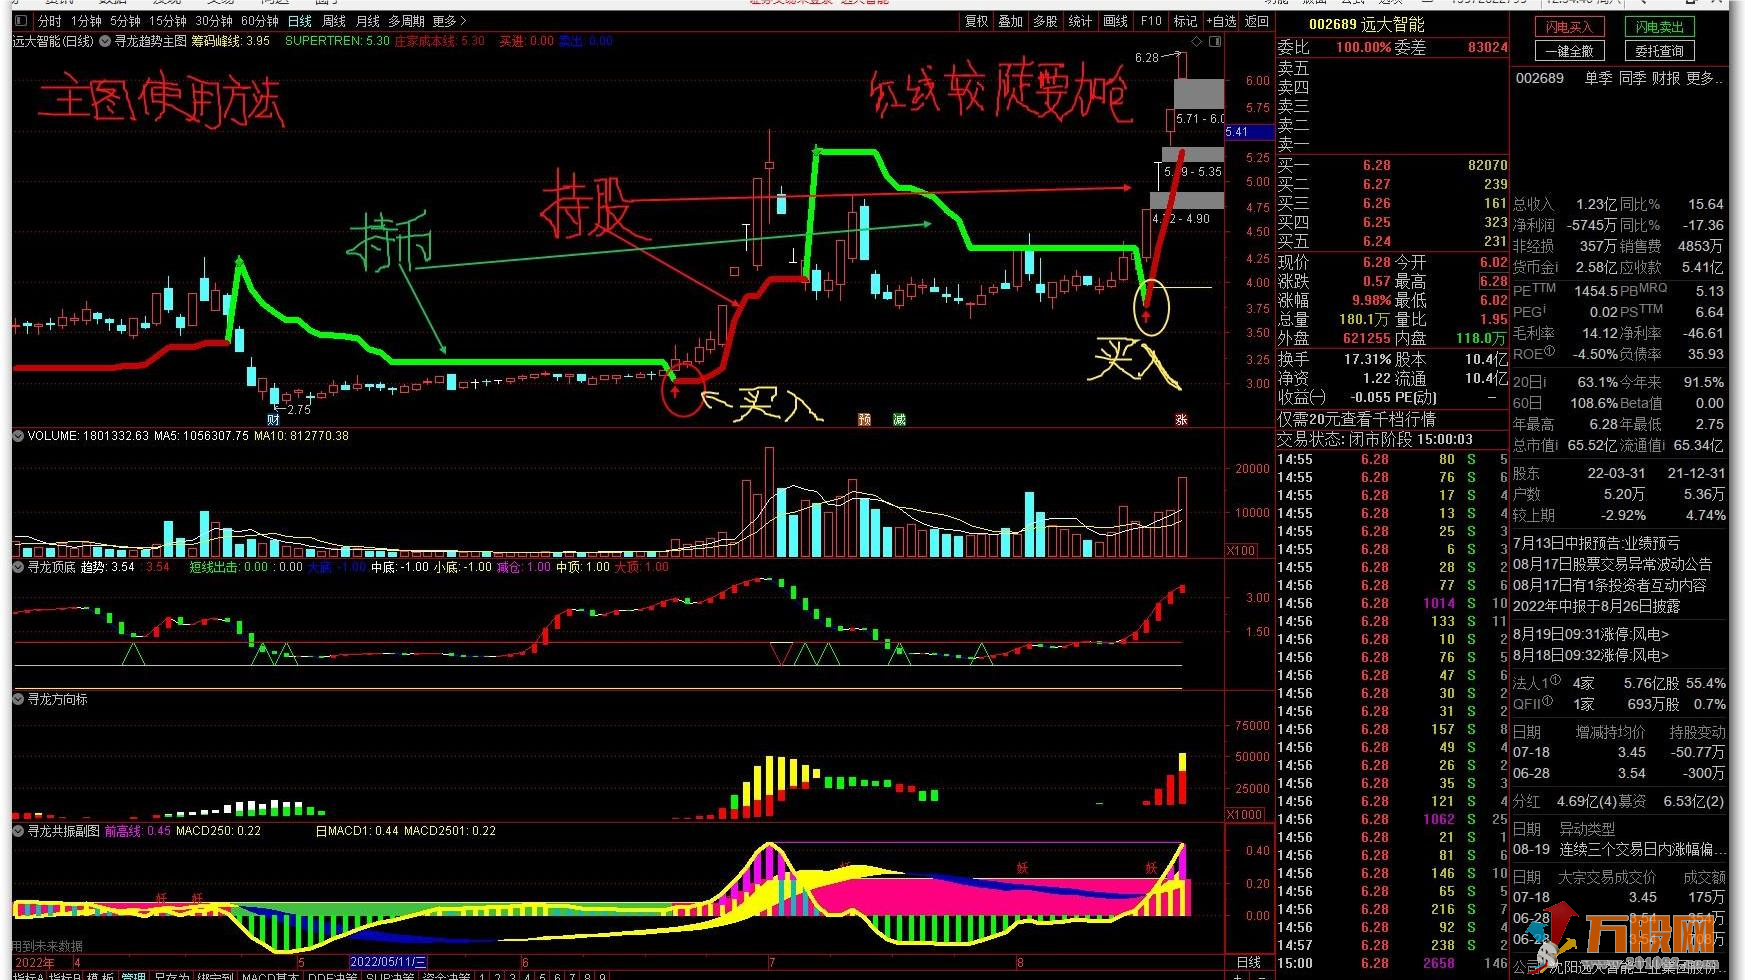The height and width of the screenshot is (980, 1745).
Task: Select the 另存为 bottom tab
Action: coord(171,977)
